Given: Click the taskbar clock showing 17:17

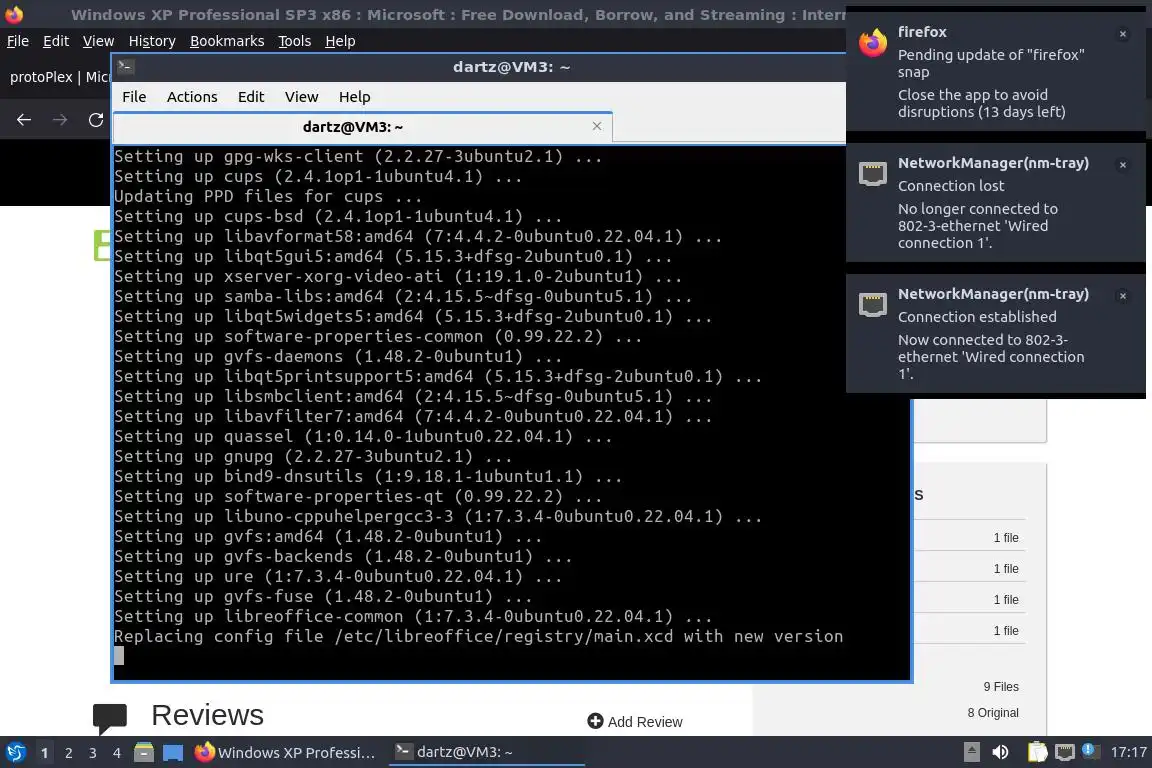Looking at the screenshot, I should 1128,753.
